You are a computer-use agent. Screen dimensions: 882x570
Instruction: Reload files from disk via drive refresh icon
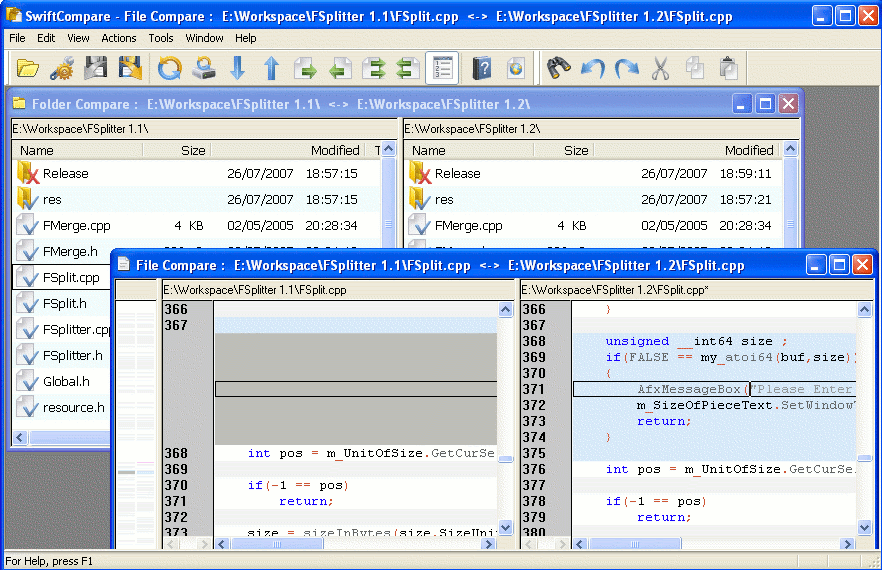pyautogui.click(x=204, y=68)
